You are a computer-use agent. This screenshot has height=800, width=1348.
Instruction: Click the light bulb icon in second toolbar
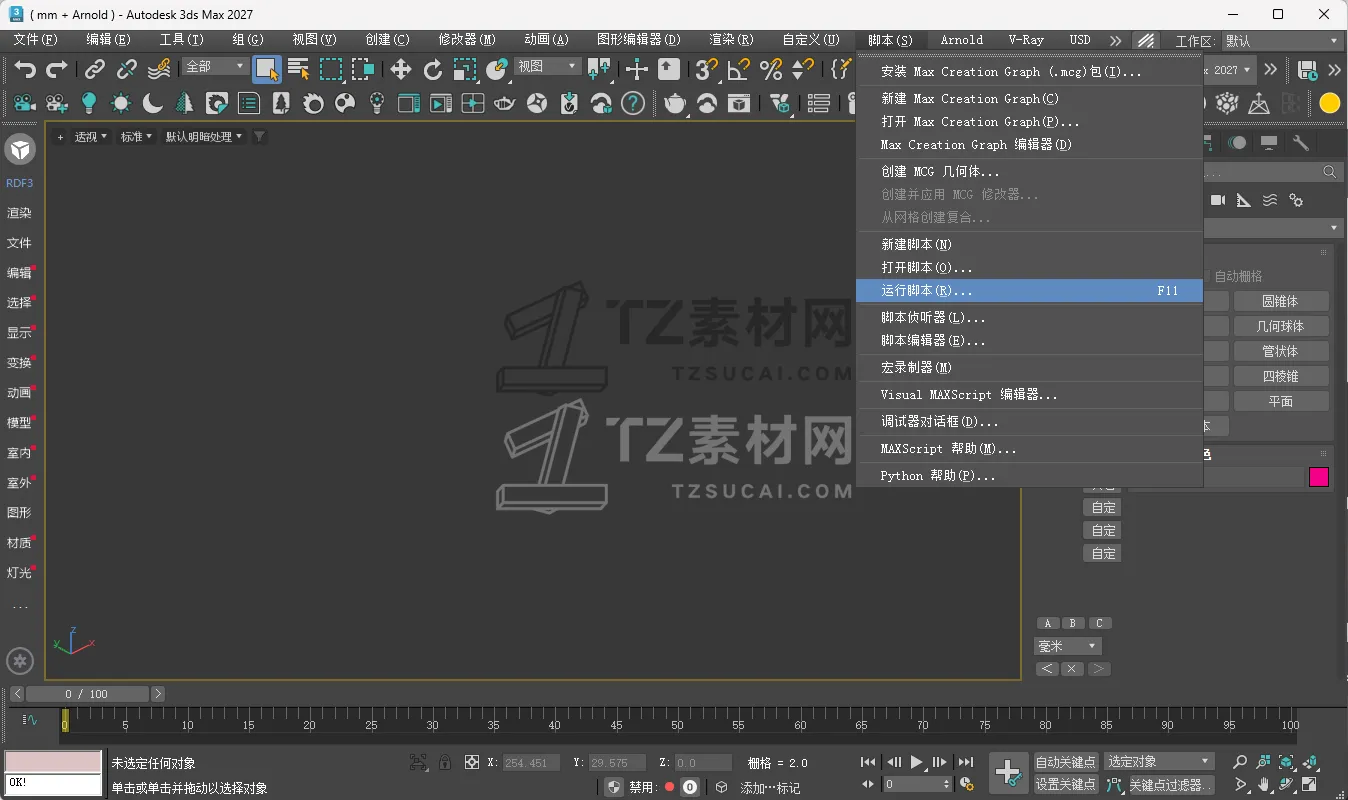89,103
